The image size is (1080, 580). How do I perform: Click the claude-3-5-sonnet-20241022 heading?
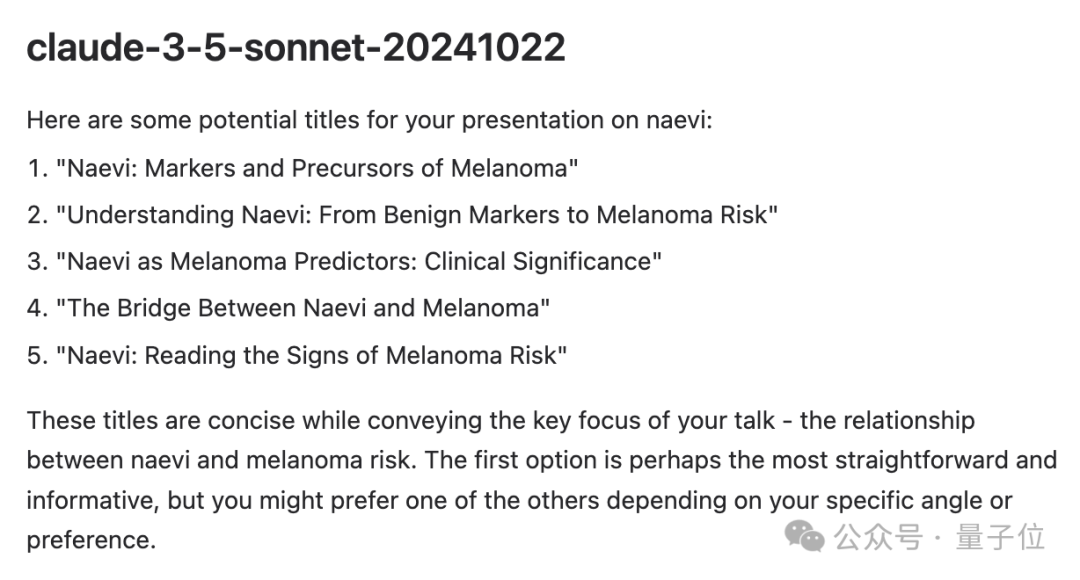coord(296,48)
